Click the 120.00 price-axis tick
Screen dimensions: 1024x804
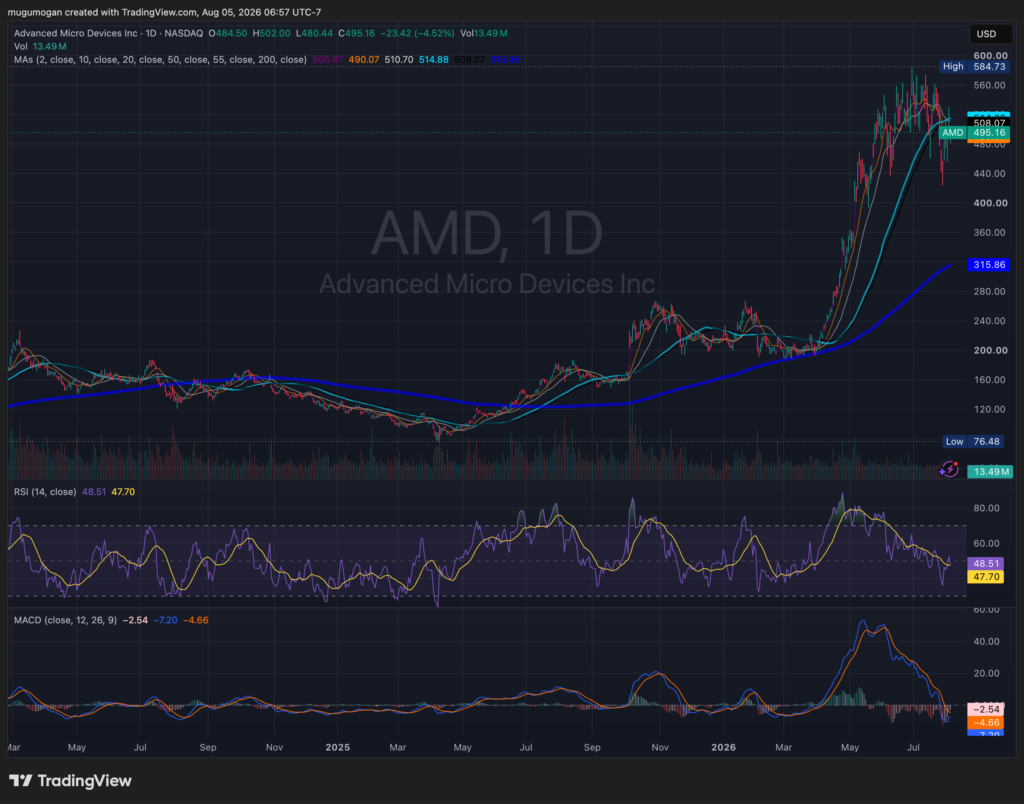tap(989, 410)
